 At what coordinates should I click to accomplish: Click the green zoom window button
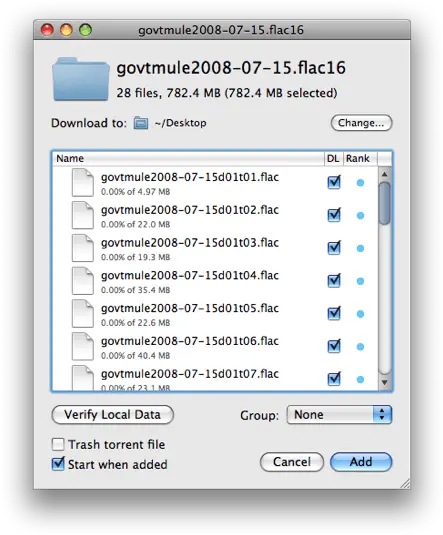[85, 30]
